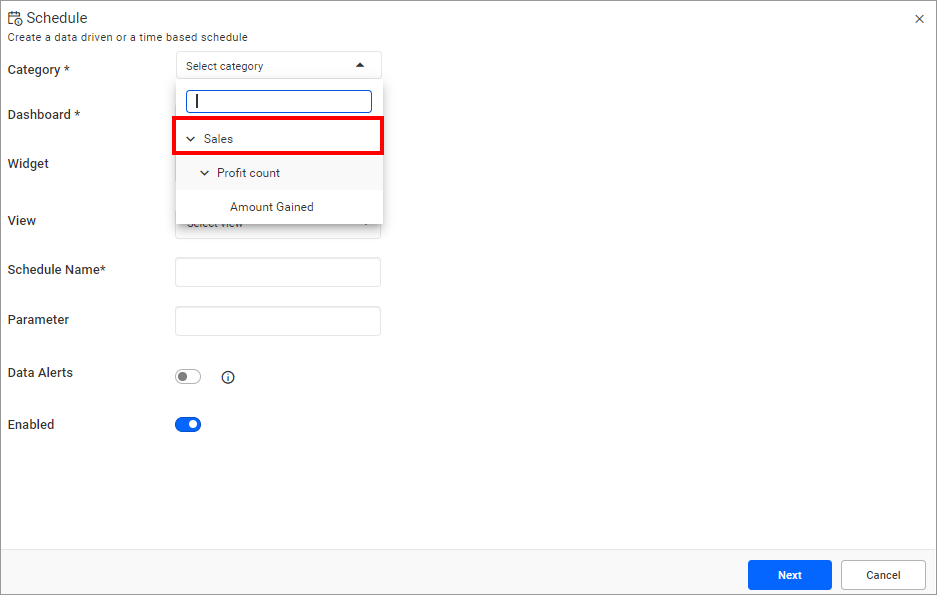
Task: Click the Sales collapse chevron
Action: 190,136
